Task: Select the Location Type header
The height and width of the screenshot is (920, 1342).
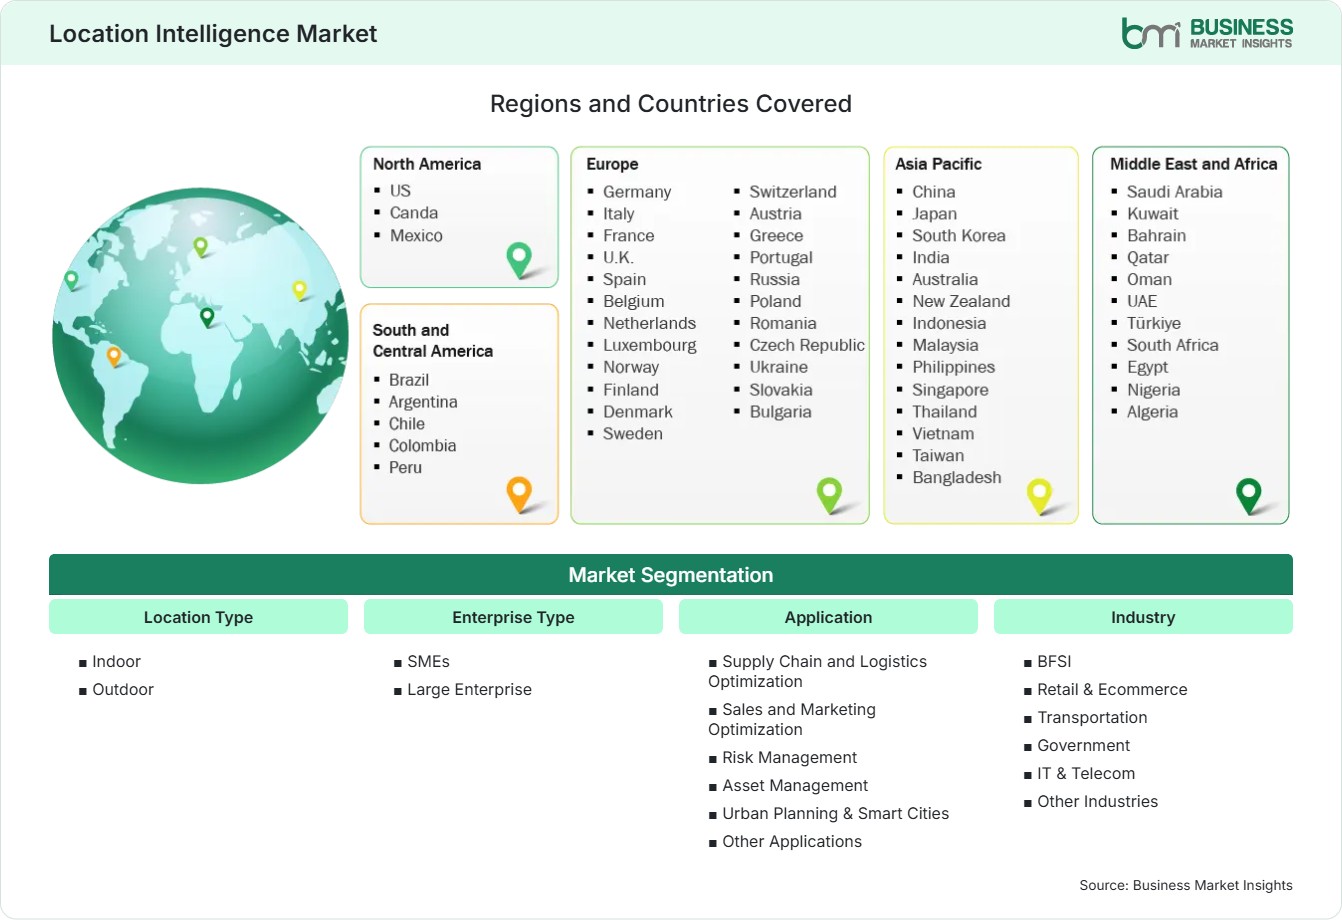Action: pyautogui.click(x=198, y=617)
